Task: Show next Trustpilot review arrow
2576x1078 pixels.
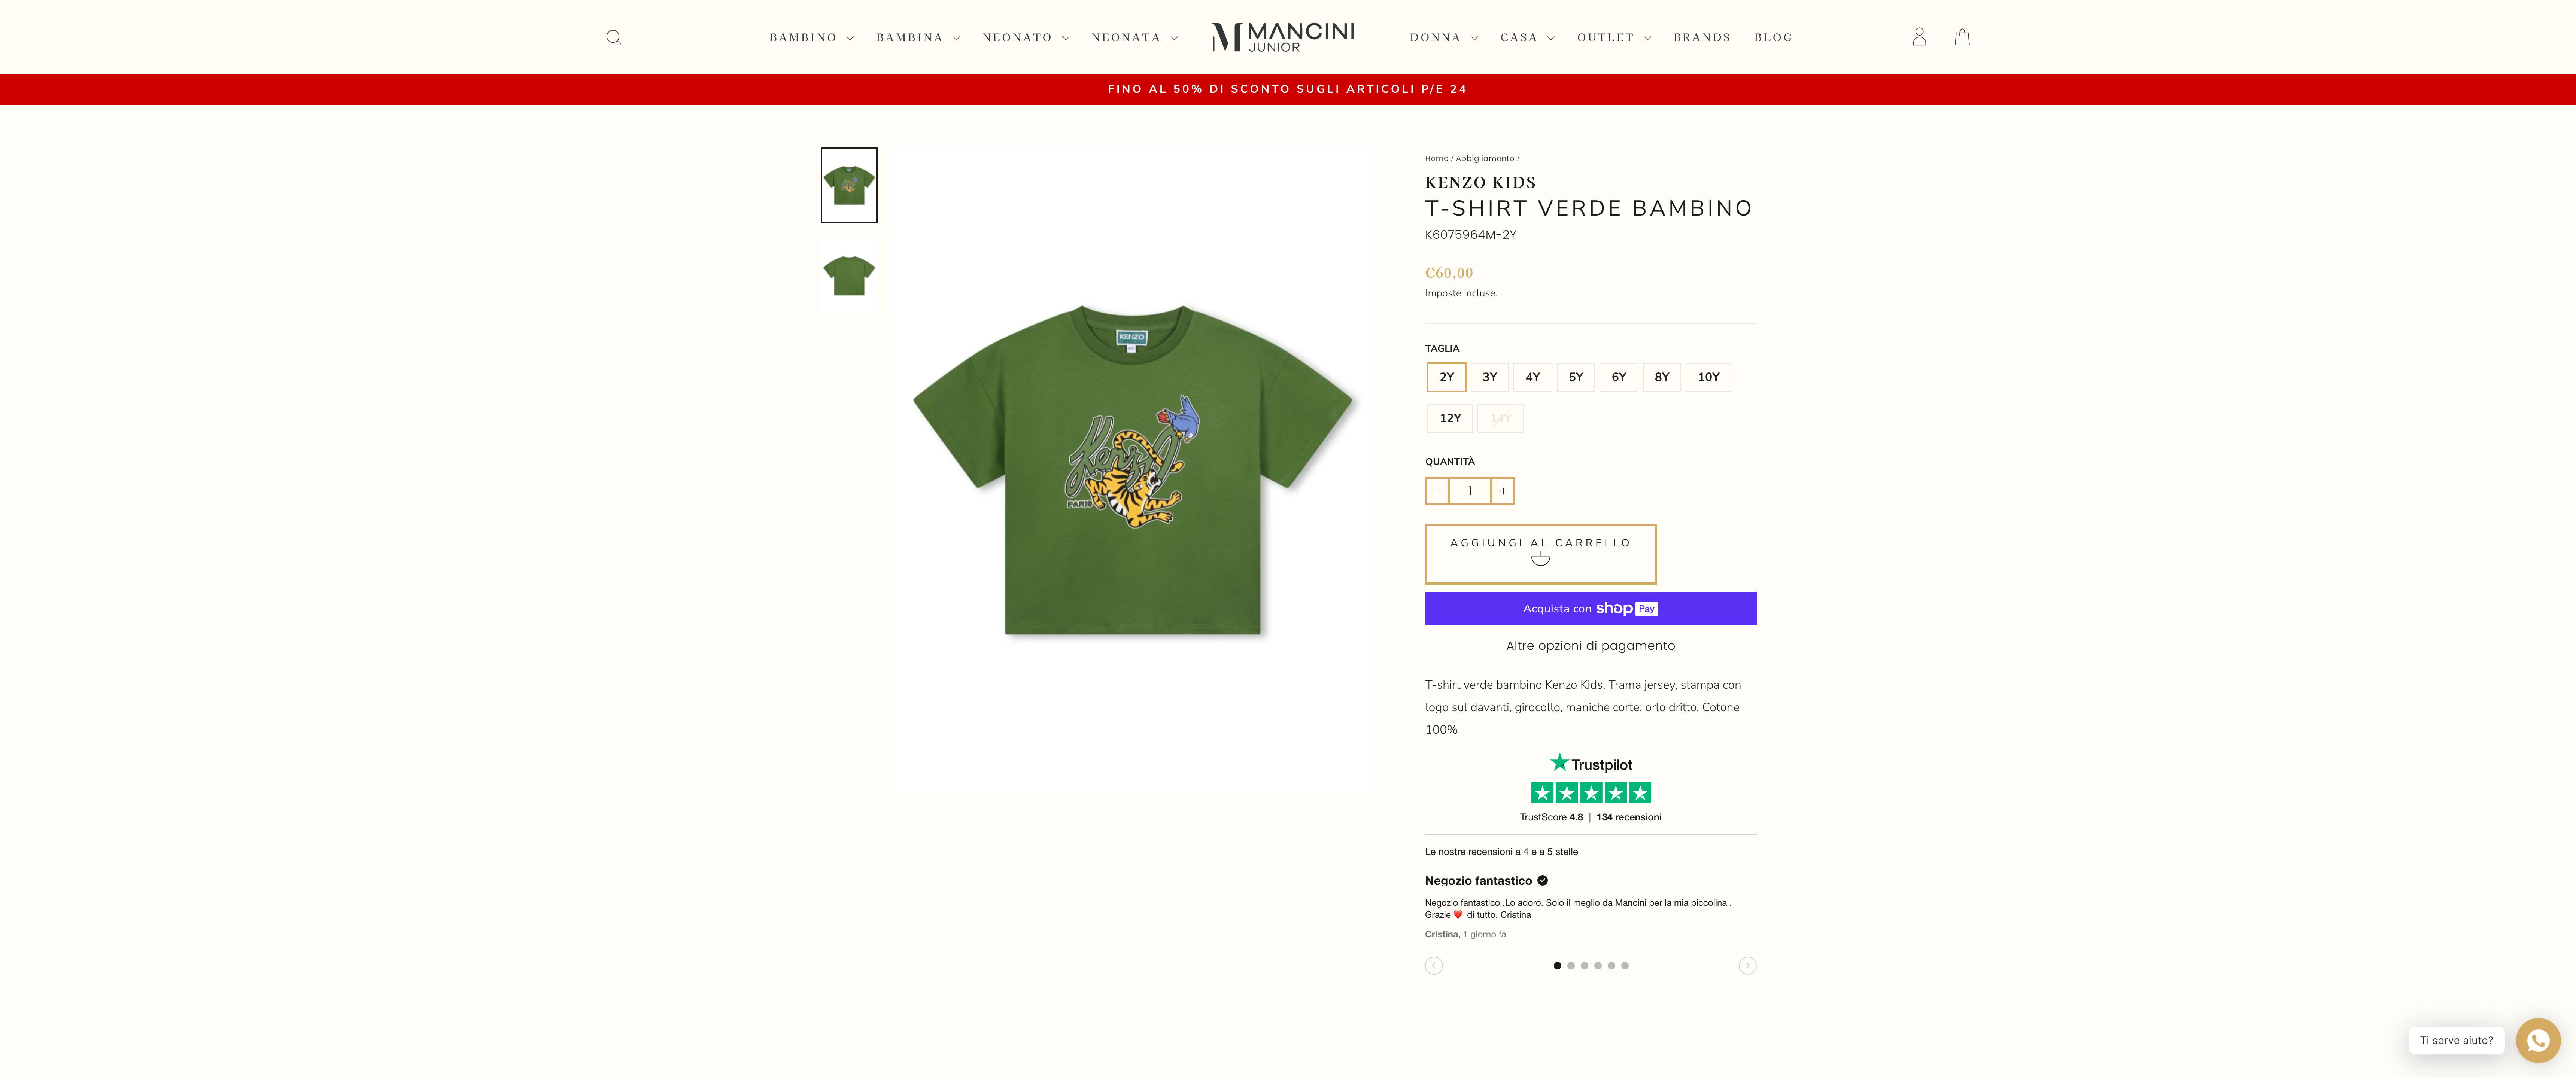Action: click(x=1747, y=965)
